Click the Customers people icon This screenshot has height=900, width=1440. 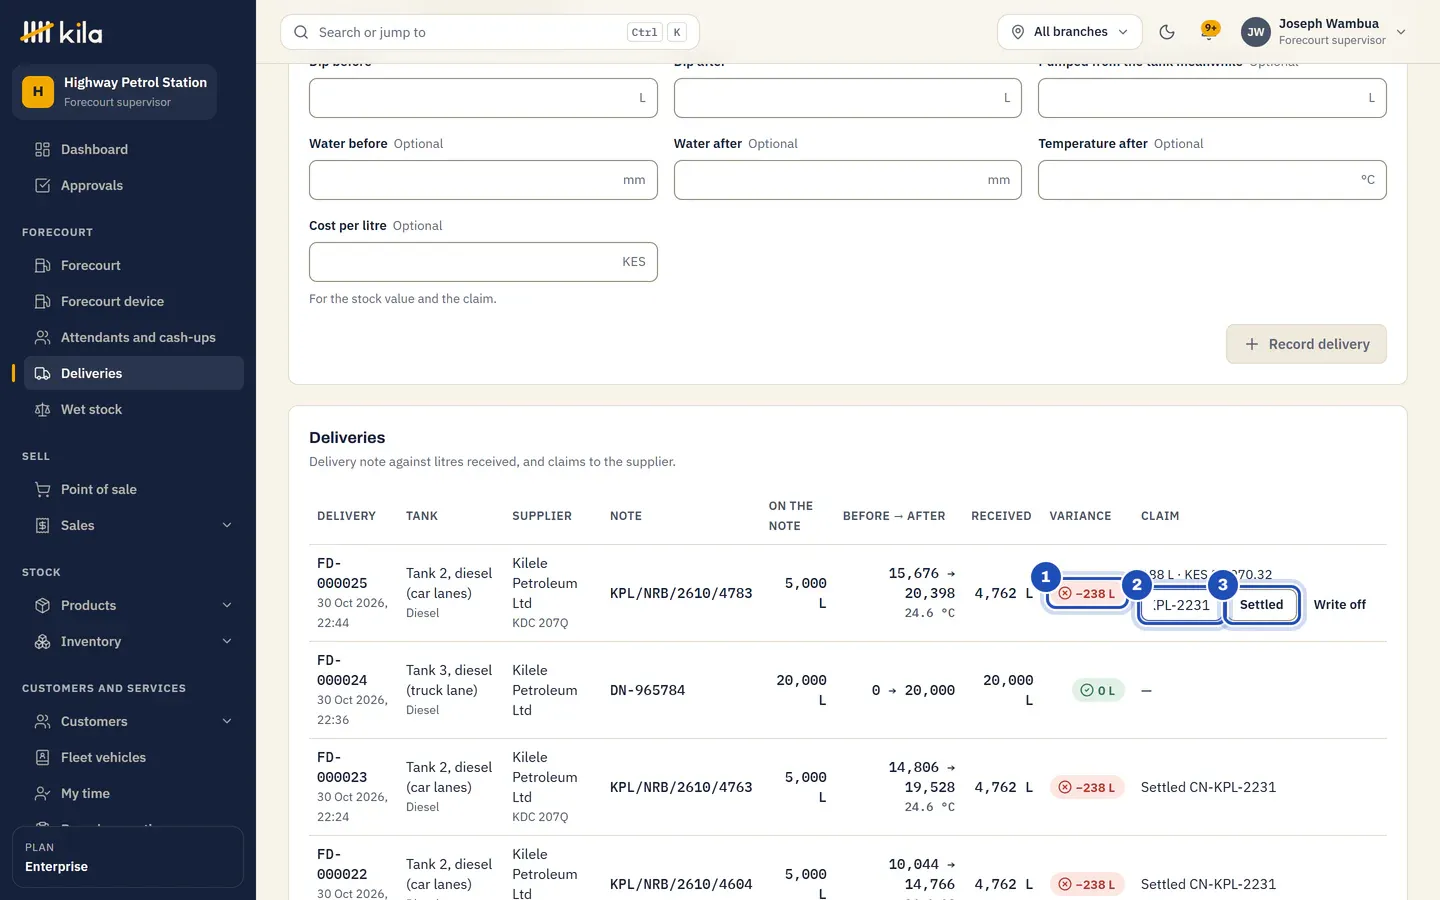[42, 721]
